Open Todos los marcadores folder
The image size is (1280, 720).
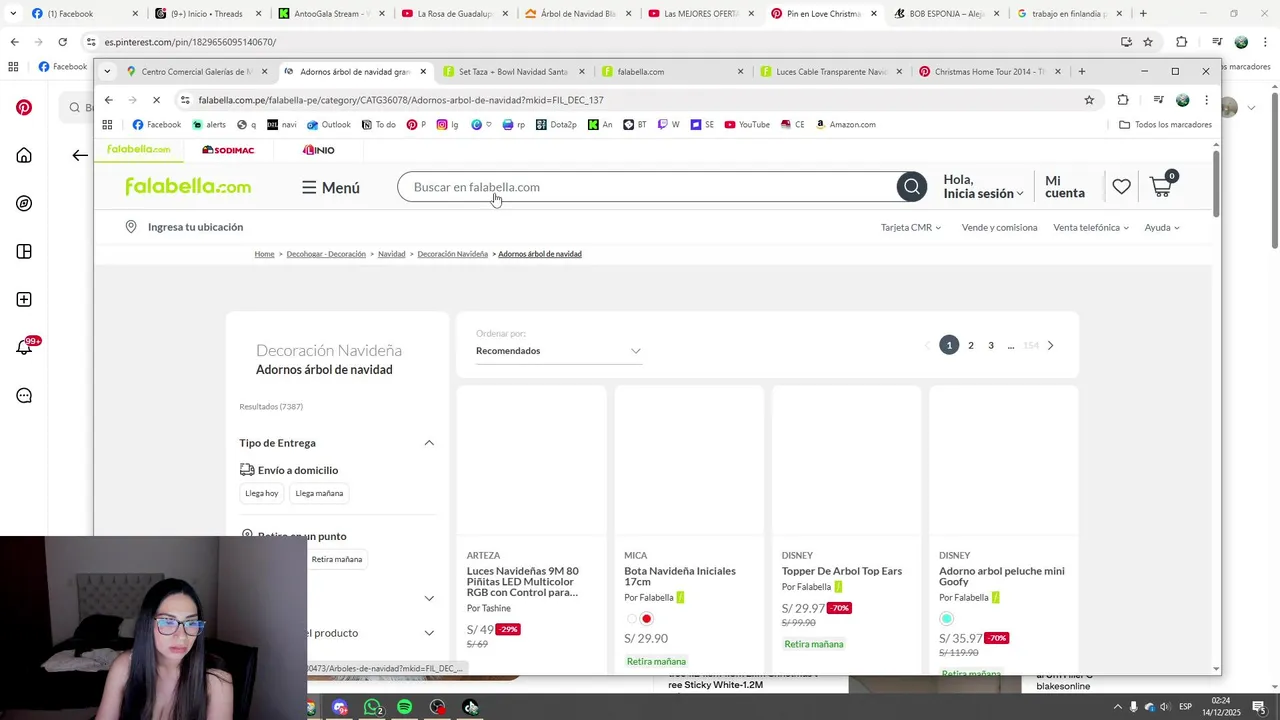1165,125
